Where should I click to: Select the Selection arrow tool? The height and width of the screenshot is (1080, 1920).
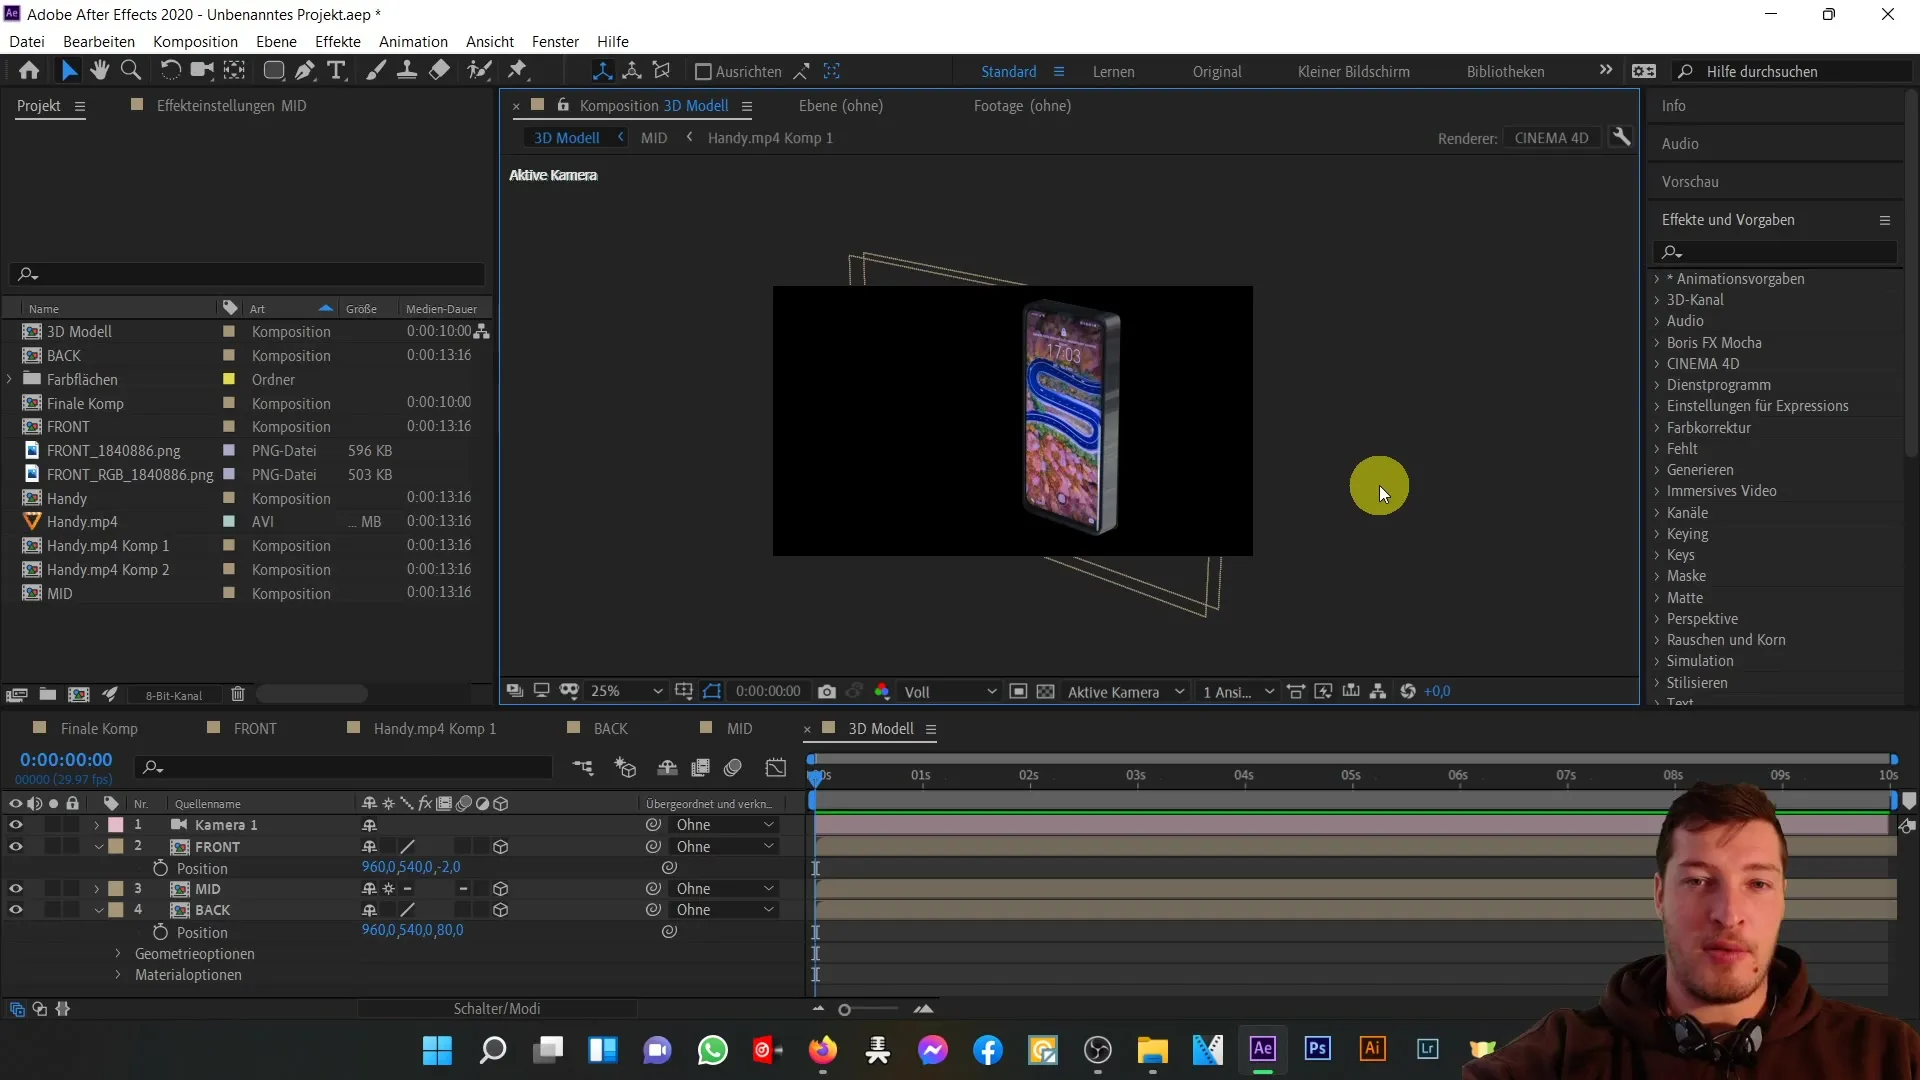point(68,71)
